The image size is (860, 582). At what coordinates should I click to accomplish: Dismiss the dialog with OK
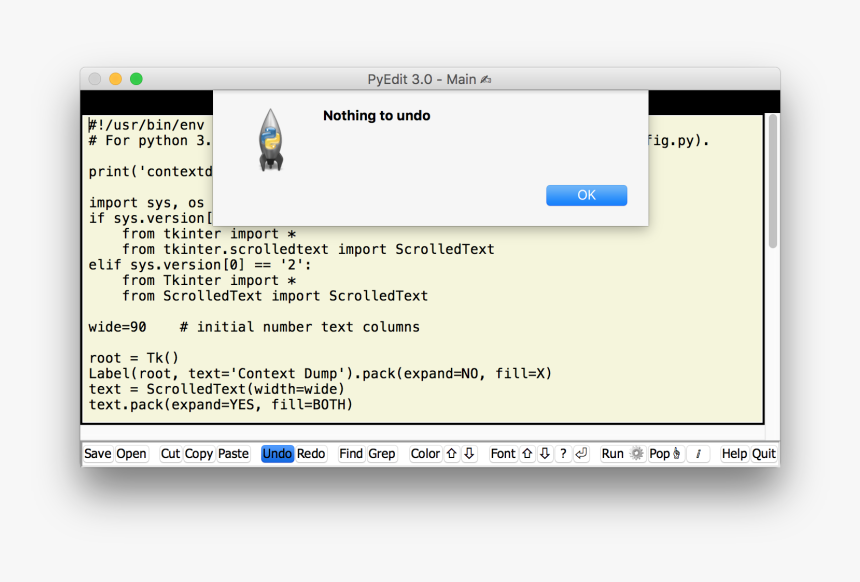point(586,195)
